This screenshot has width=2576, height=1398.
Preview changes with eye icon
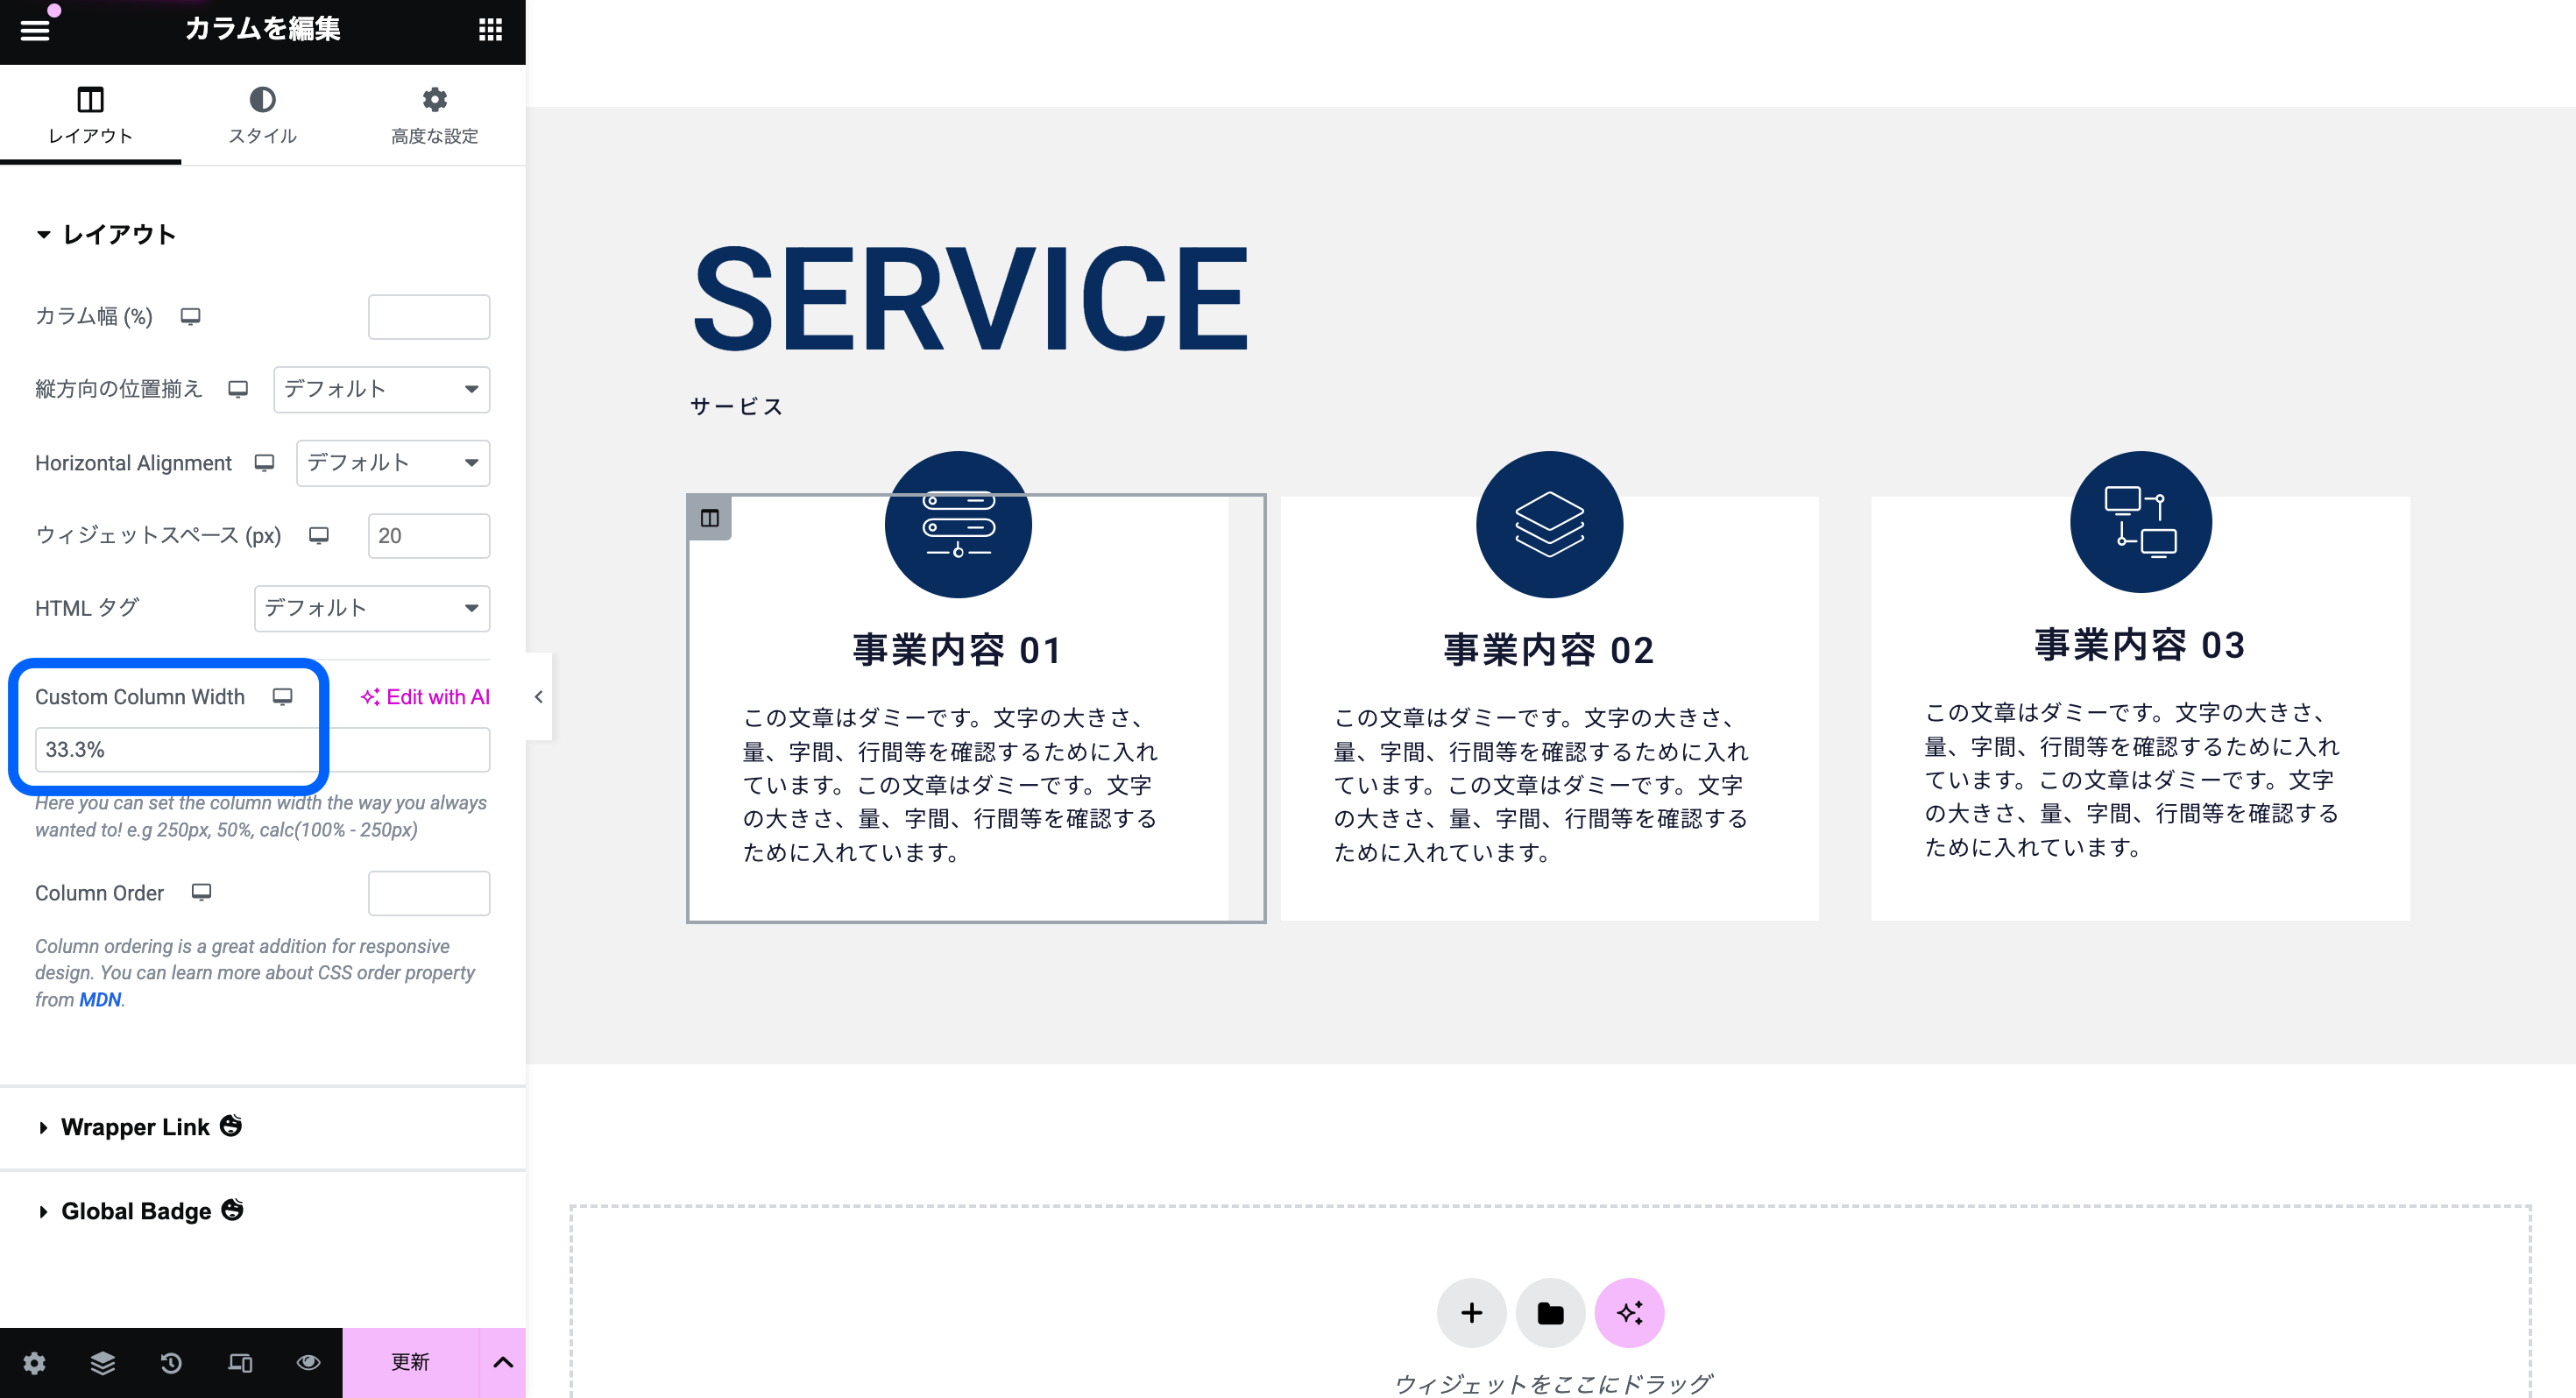click(x=308, y=1362)
